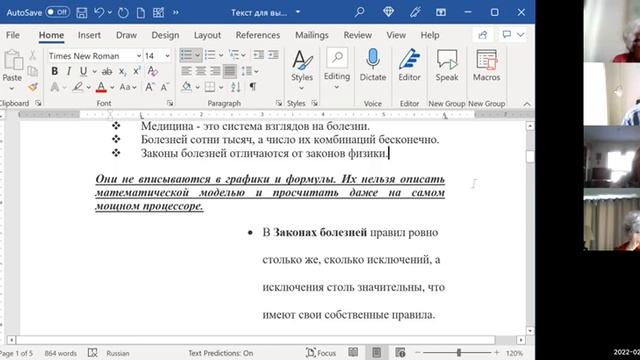The height and width of the screenshot is (360, 640).
Task: Apply numbered list formatting
Action: [210, 55]
